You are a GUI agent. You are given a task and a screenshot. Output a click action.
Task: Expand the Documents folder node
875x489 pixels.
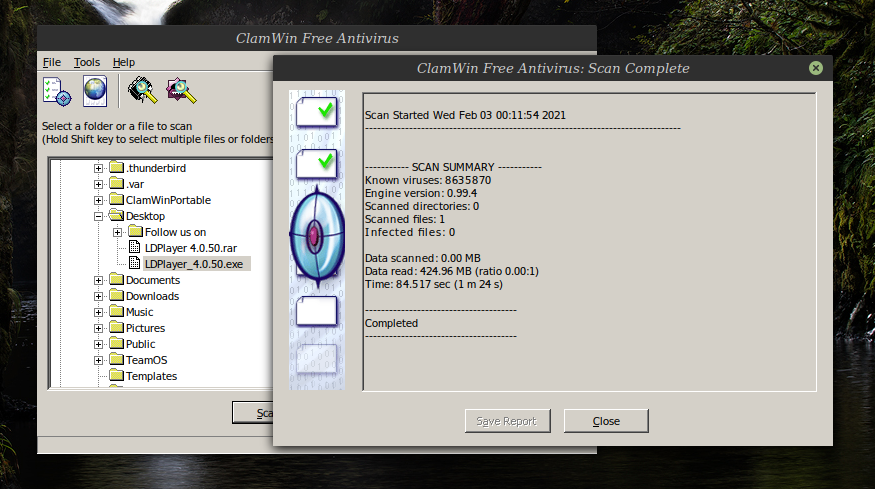coord(98,280)
